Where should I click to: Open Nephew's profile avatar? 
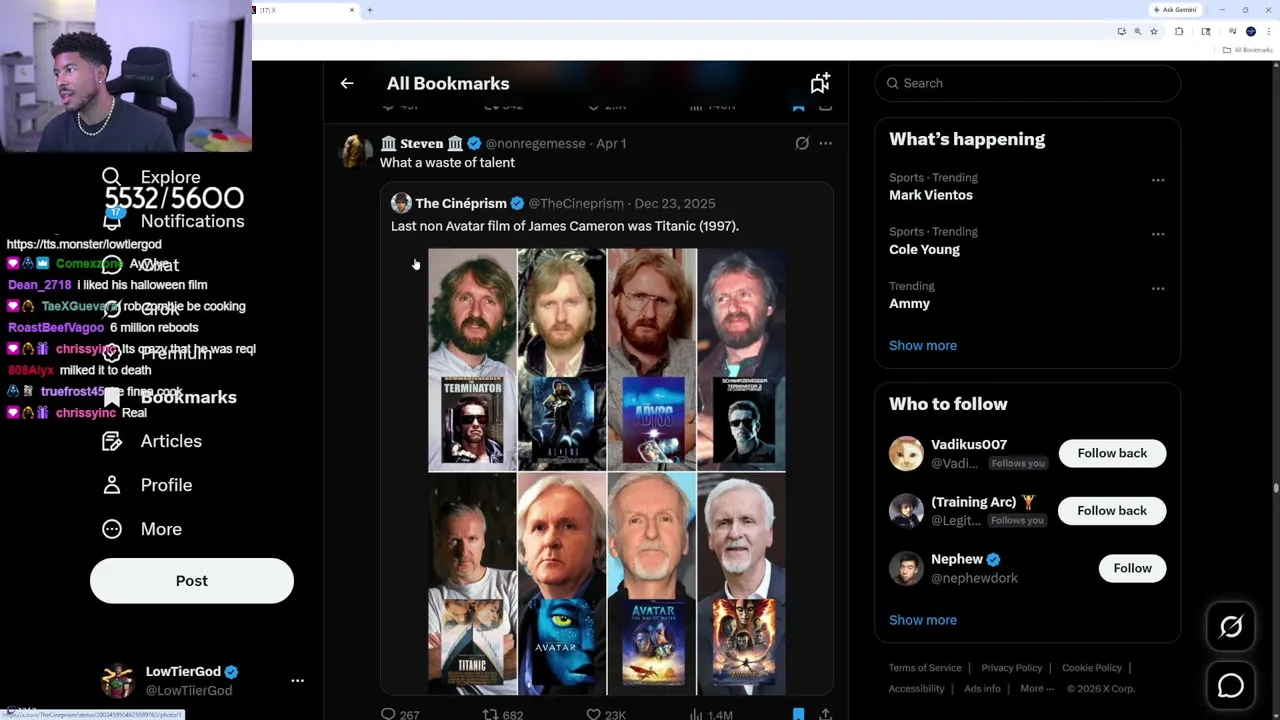(906, 568)
